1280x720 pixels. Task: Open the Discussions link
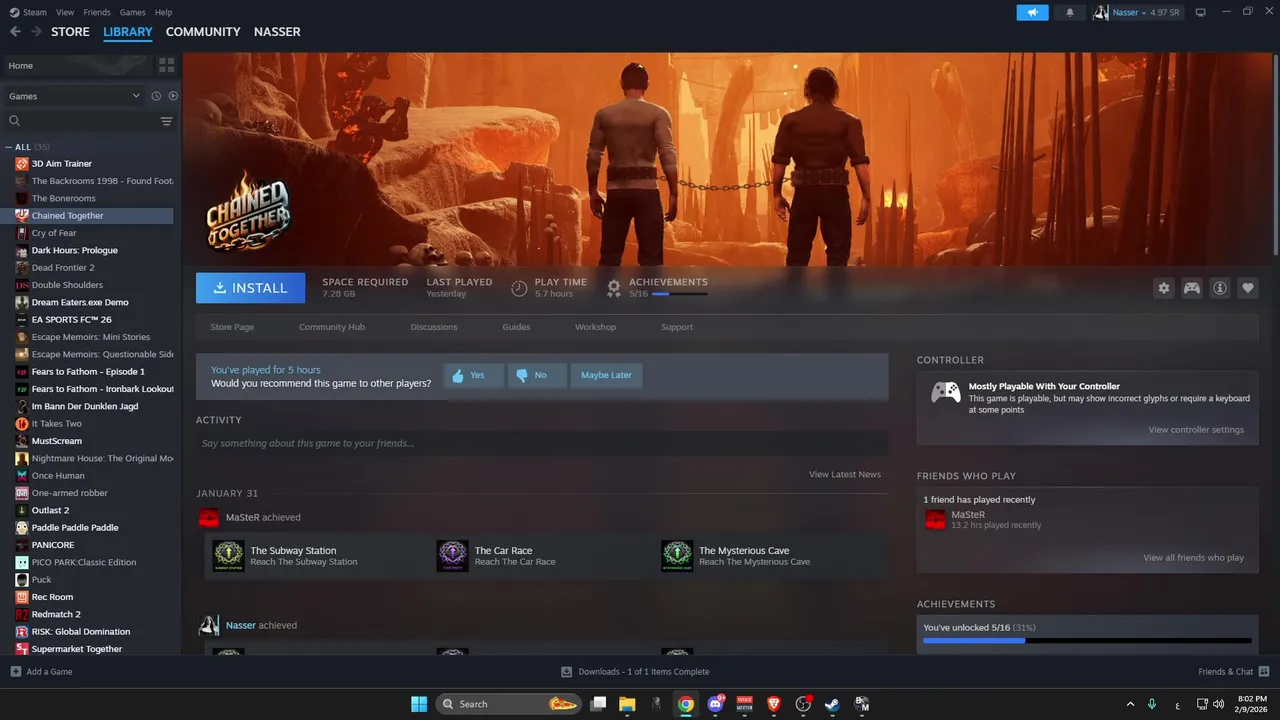pyautogui.click(x=434, y=327)
